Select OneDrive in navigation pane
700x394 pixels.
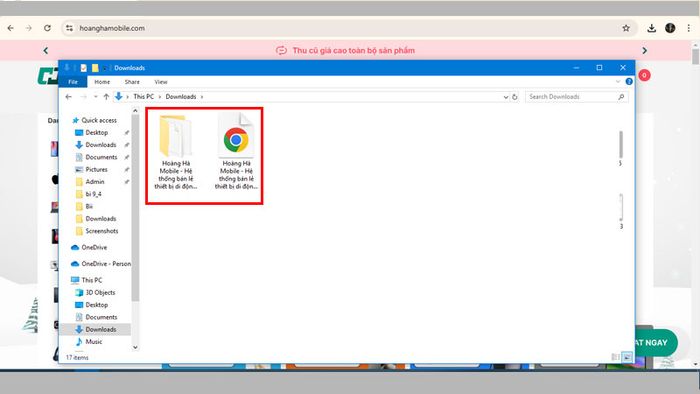click(89, 248)
